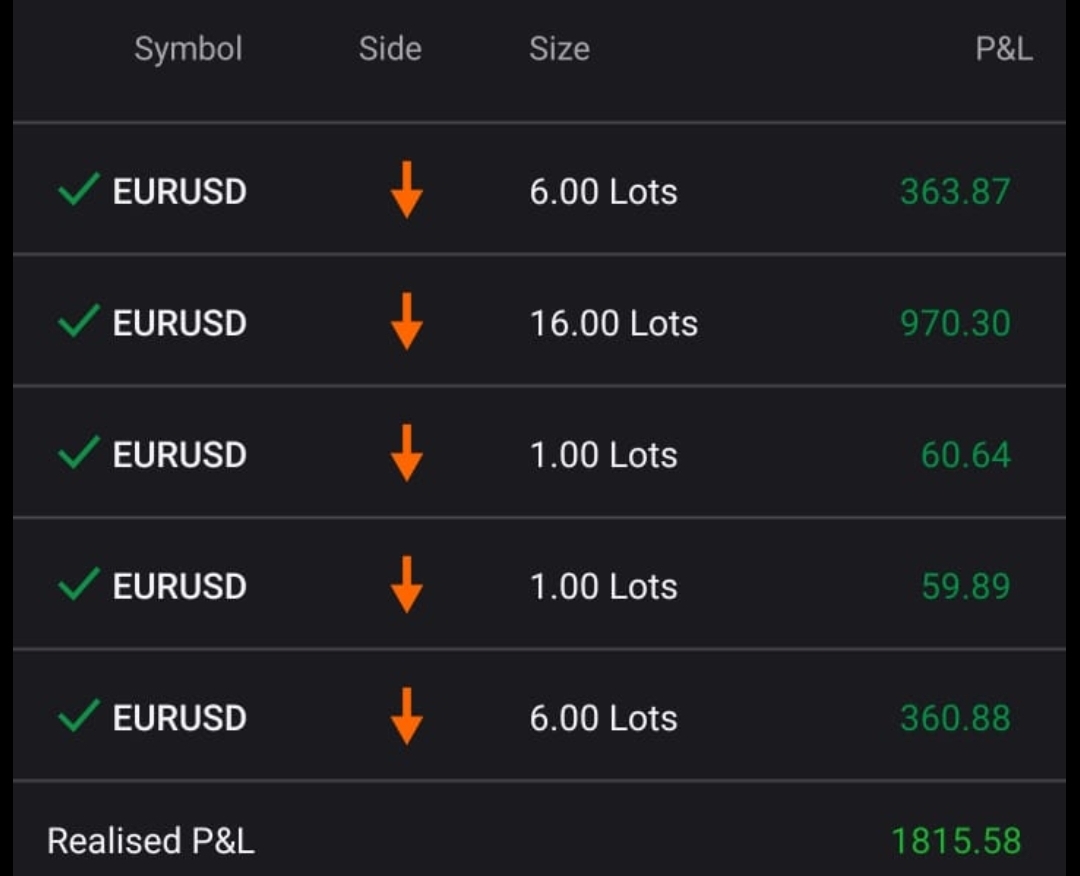Sort by the Side column header
Viewport: 1080px width, 876px height.
click(390, 48)
